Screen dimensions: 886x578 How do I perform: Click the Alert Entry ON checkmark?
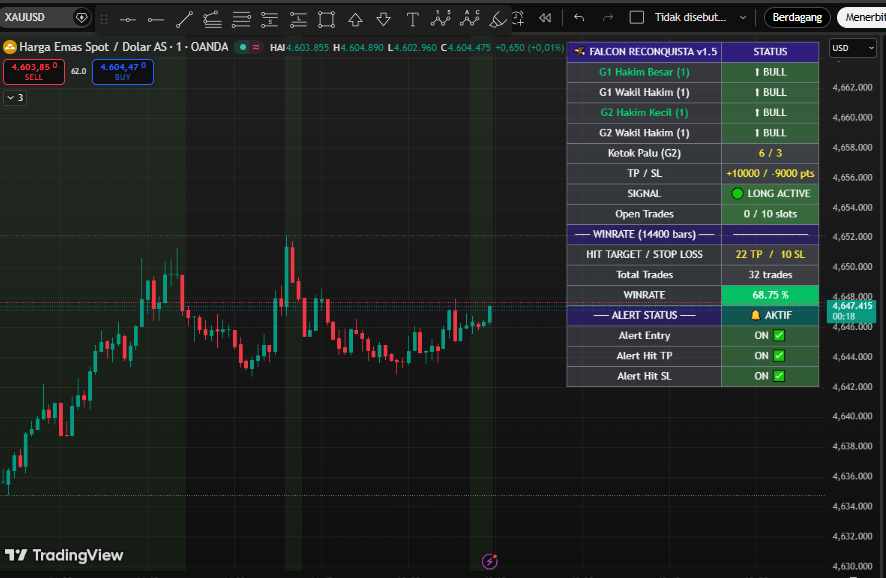click(779, 336)
